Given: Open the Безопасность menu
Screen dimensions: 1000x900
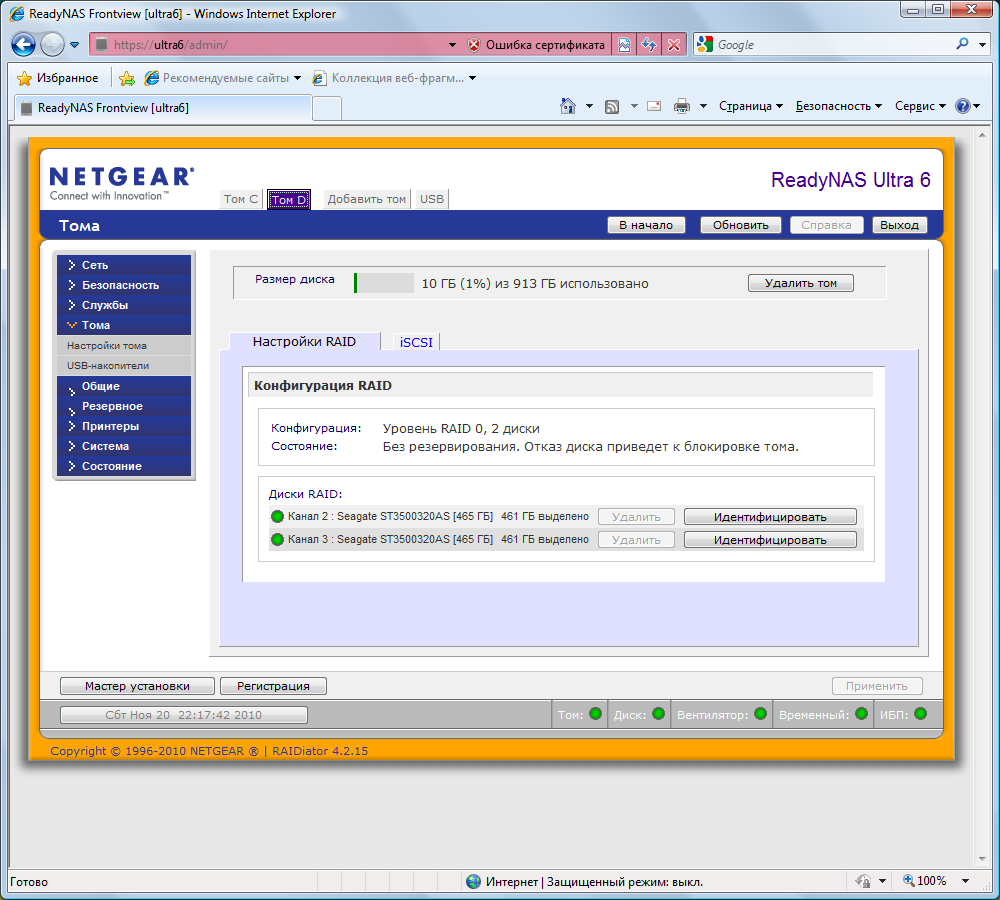Looking at the screenshot, I should pyautogui.click(x=839, y=107).
